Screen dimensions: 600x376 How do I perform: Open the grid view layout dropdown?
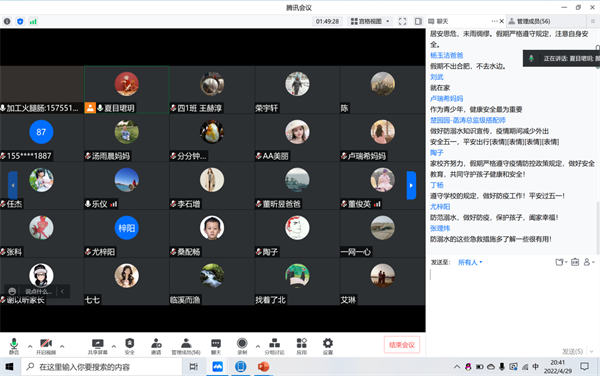(x=370, y=21)
